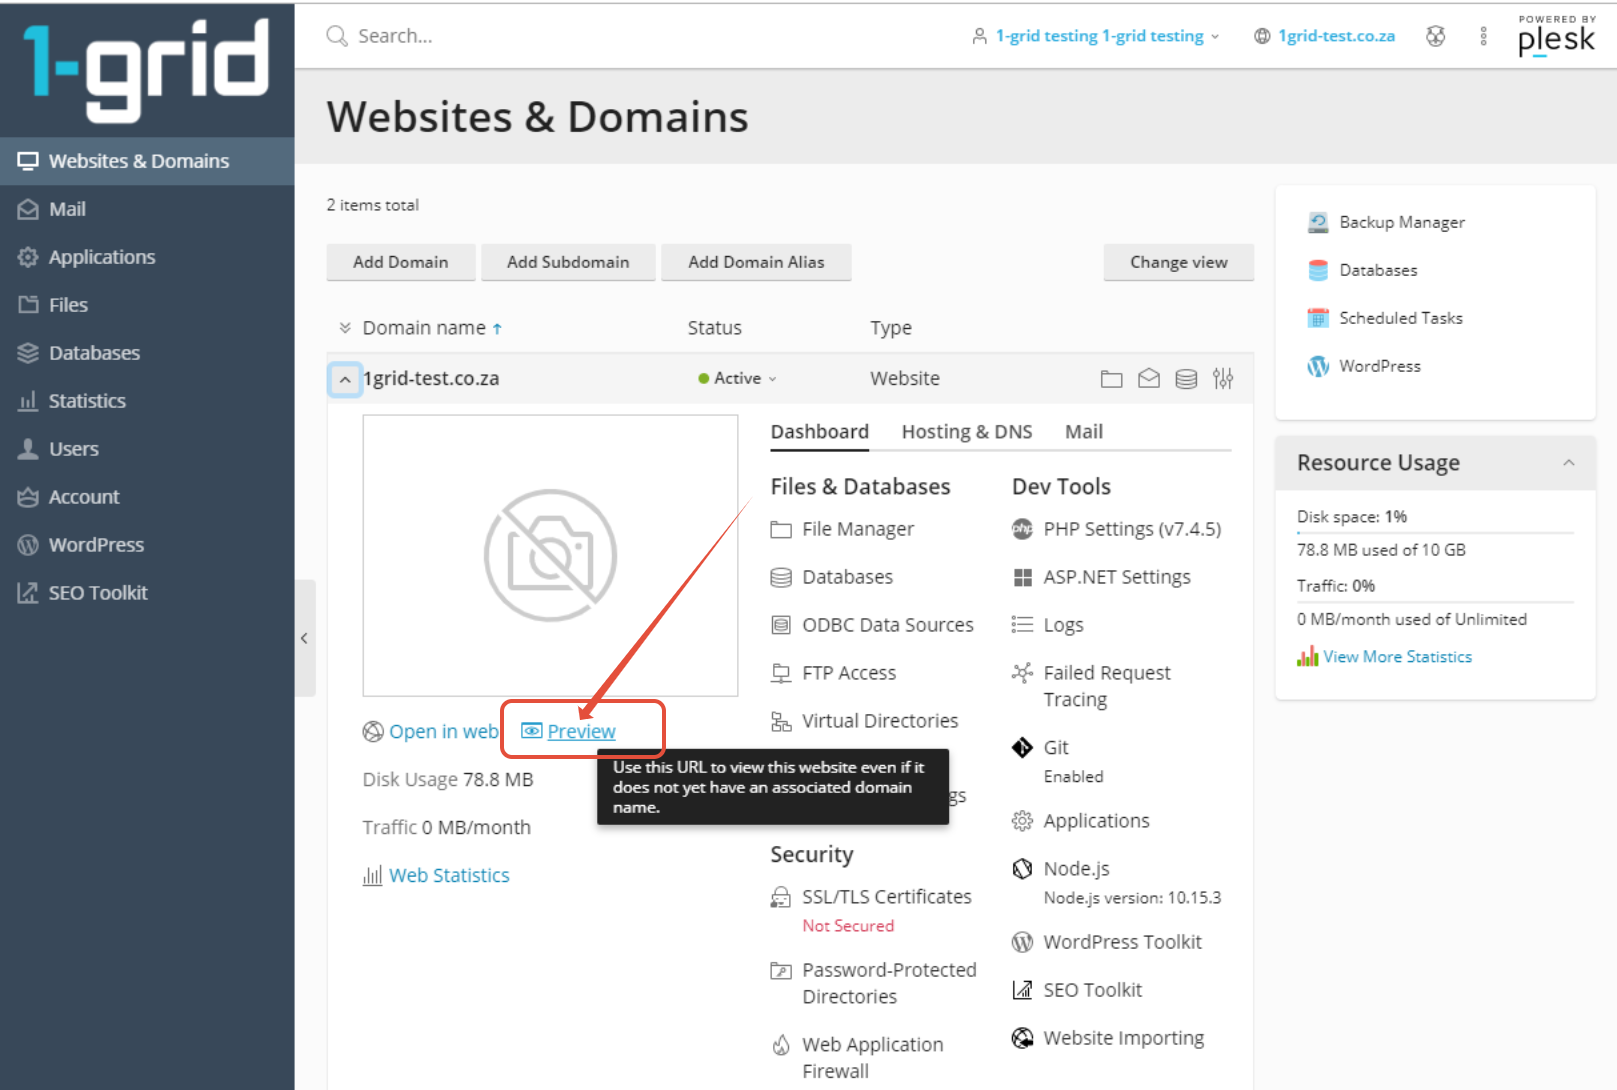Screen dimensions: 1617x1090
Task: Click the ASP.NET Settings windows icon
Action: tap(1022, 577)
